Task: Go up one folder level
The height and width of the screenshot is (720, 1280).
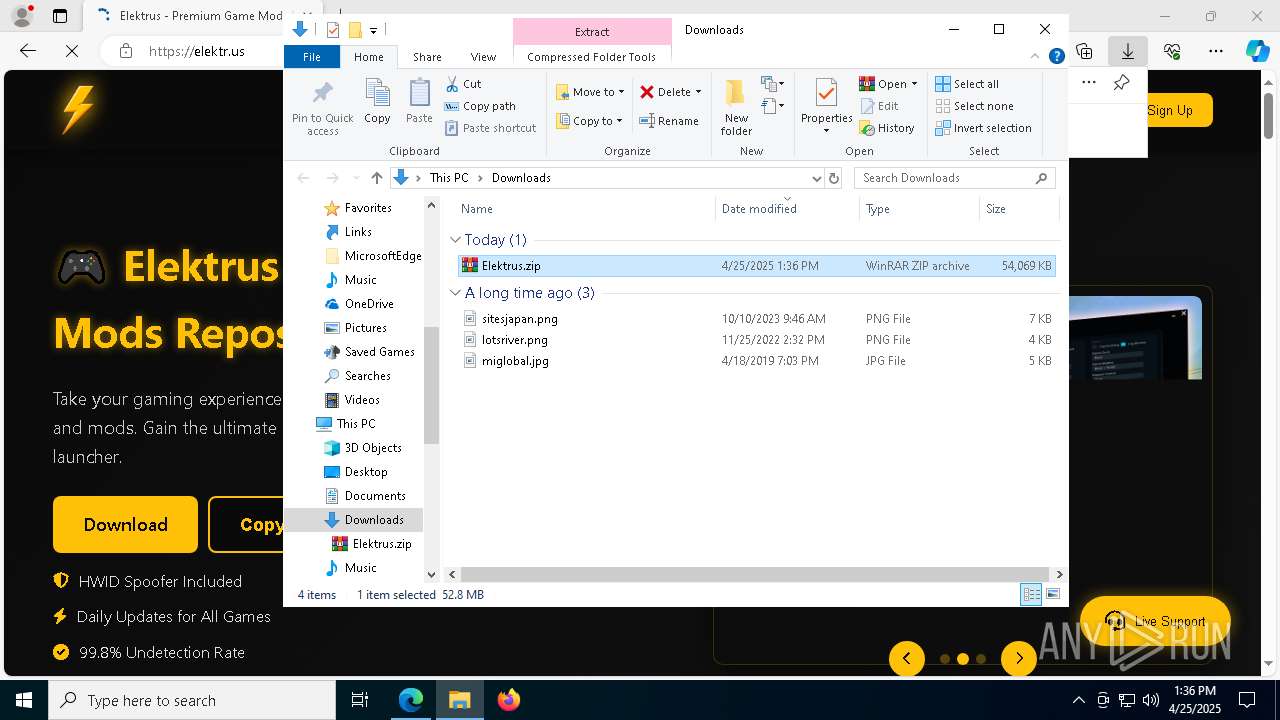Action: 376,178
